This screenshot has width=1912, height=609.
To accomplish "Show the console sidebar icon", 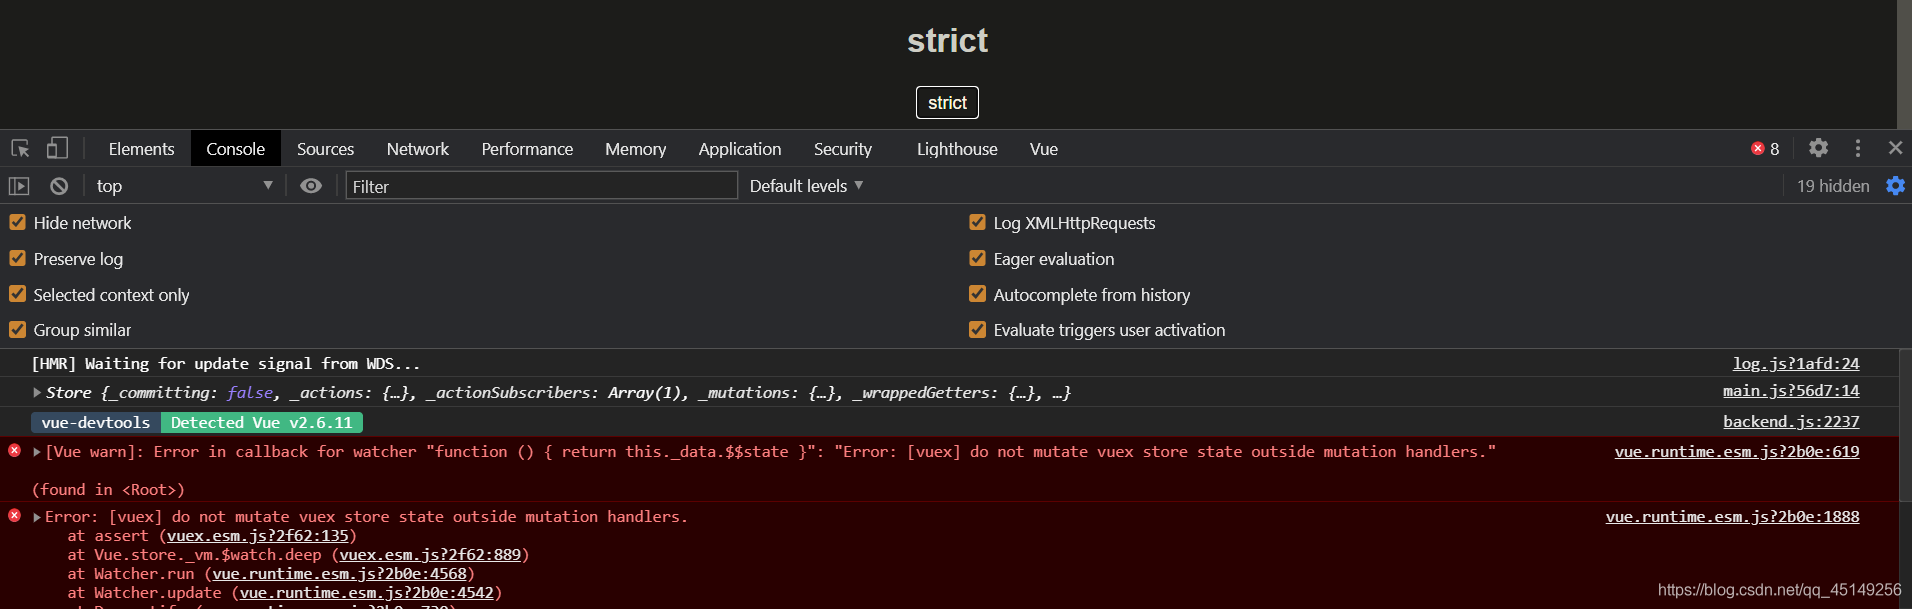I will click(x=19, y=186).
